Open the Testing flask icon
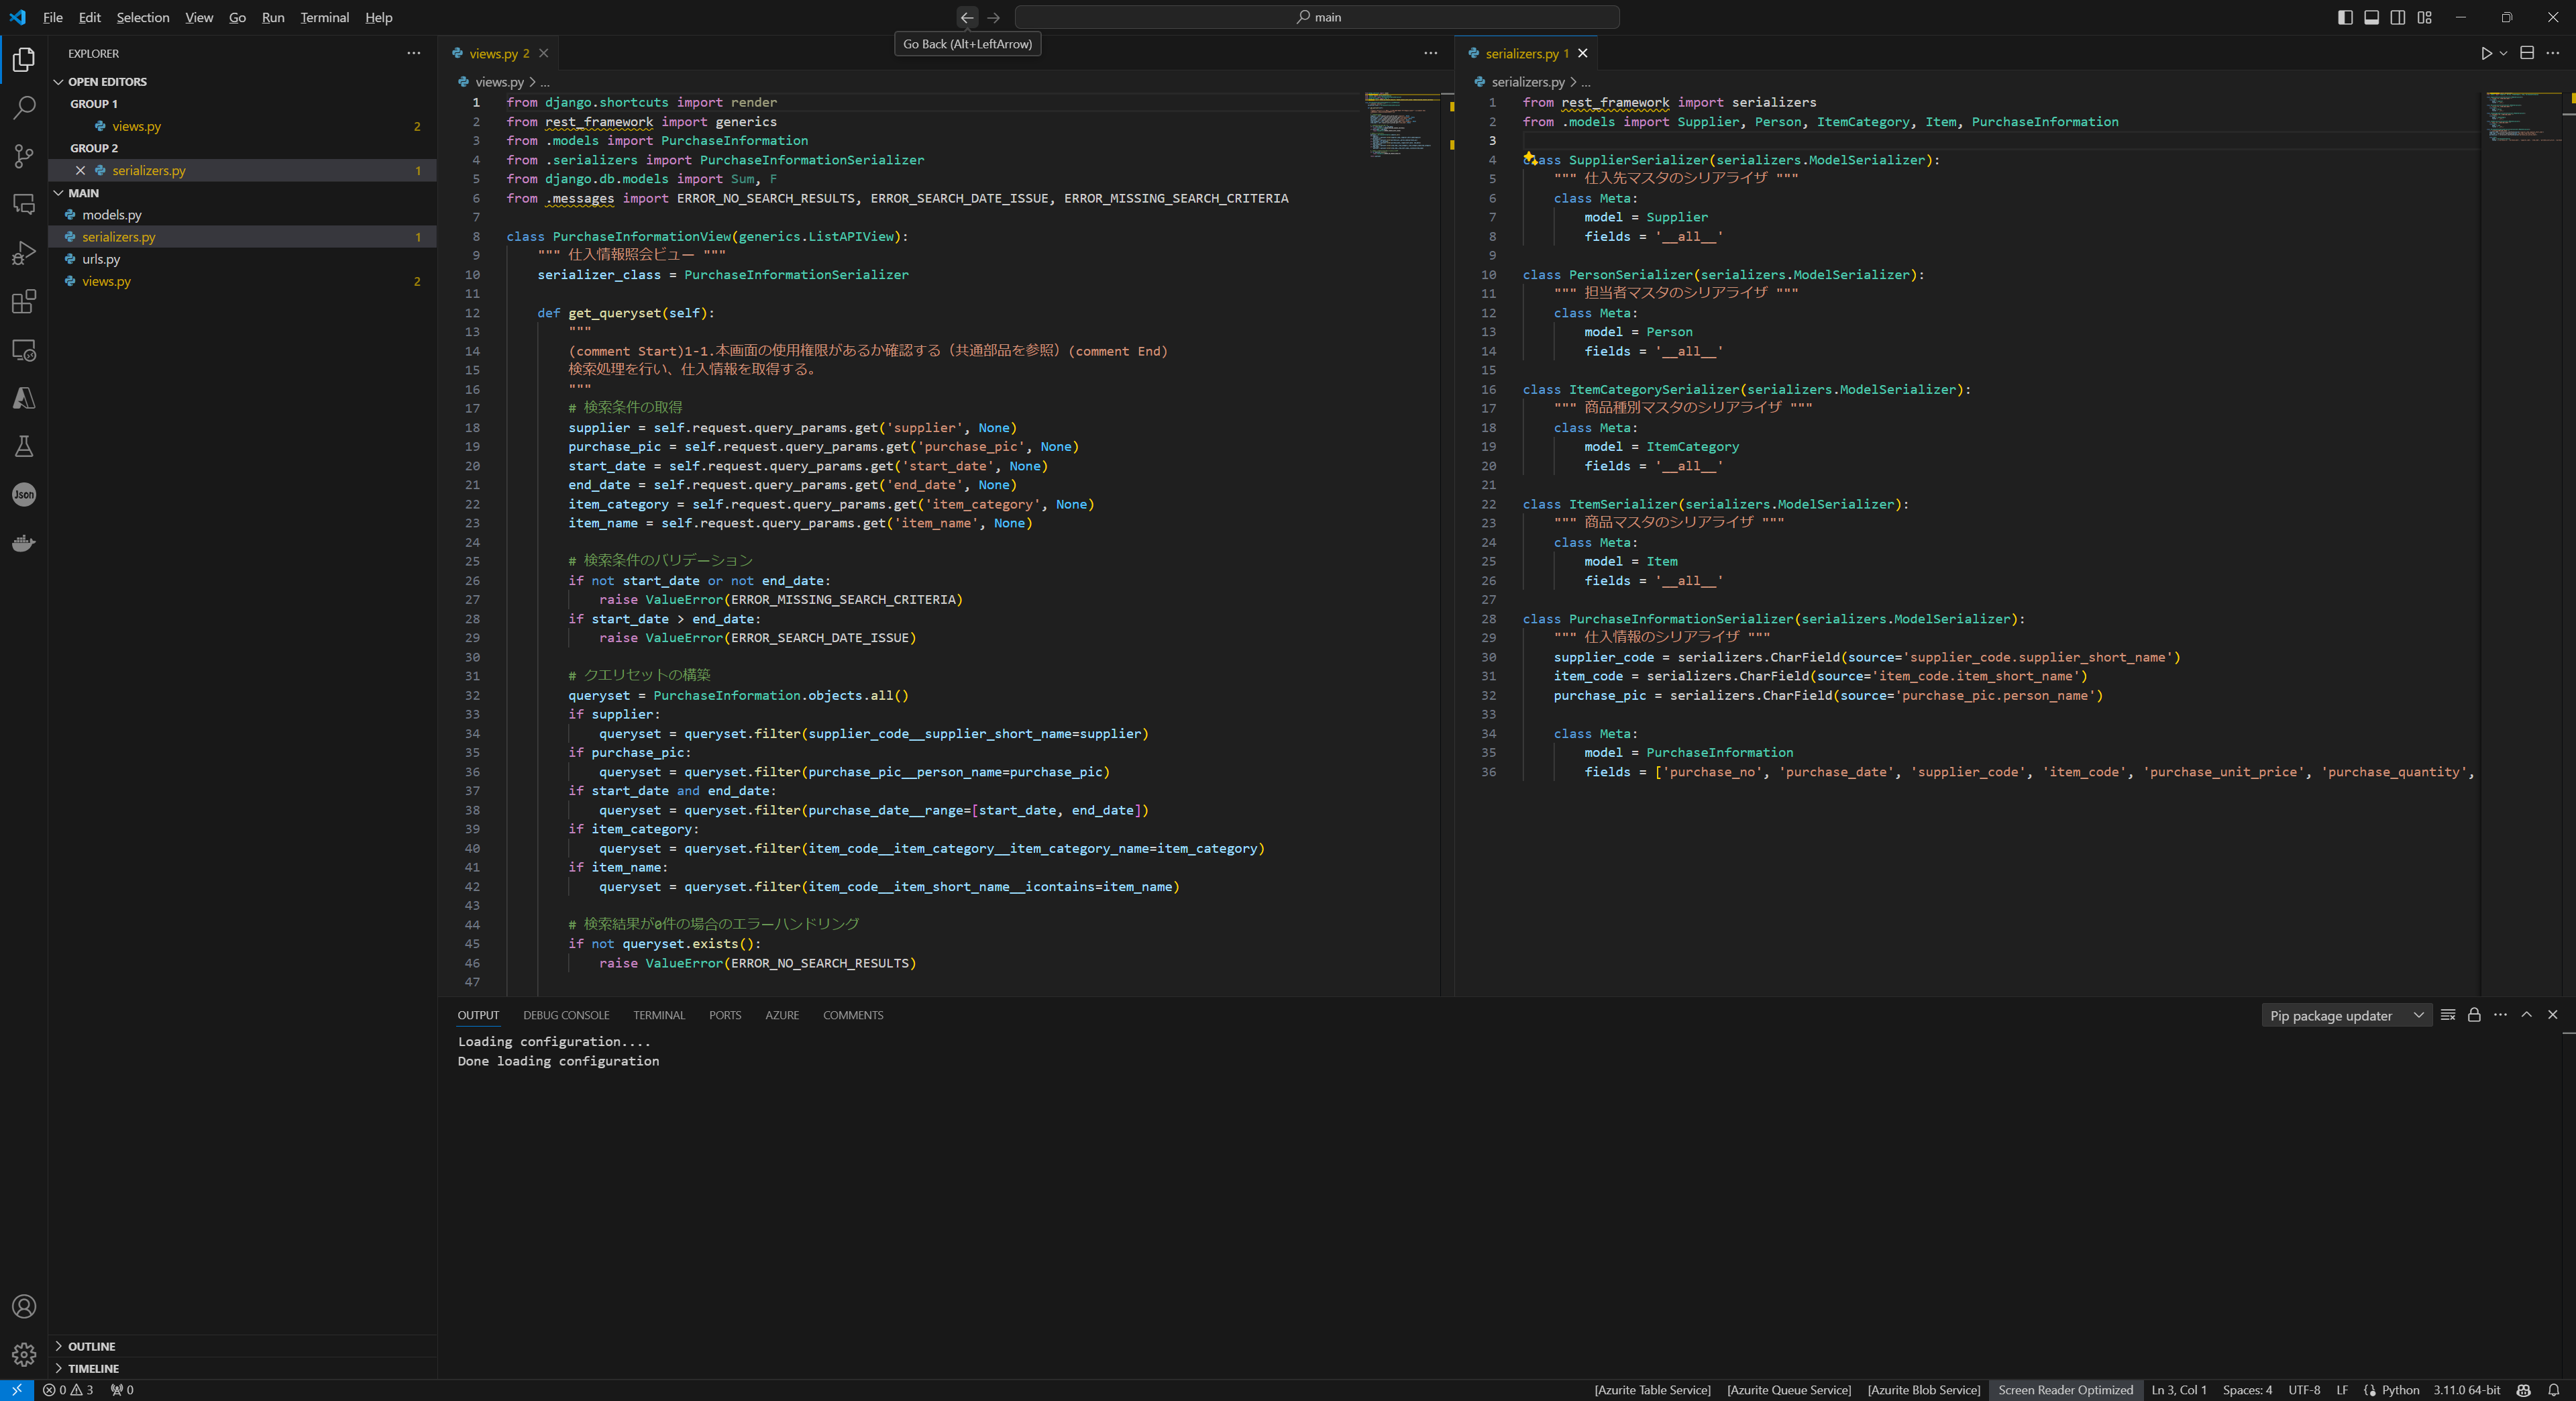Image resolution: width=2576 pixels, height=1401 pixels. (x=24, y=446)
